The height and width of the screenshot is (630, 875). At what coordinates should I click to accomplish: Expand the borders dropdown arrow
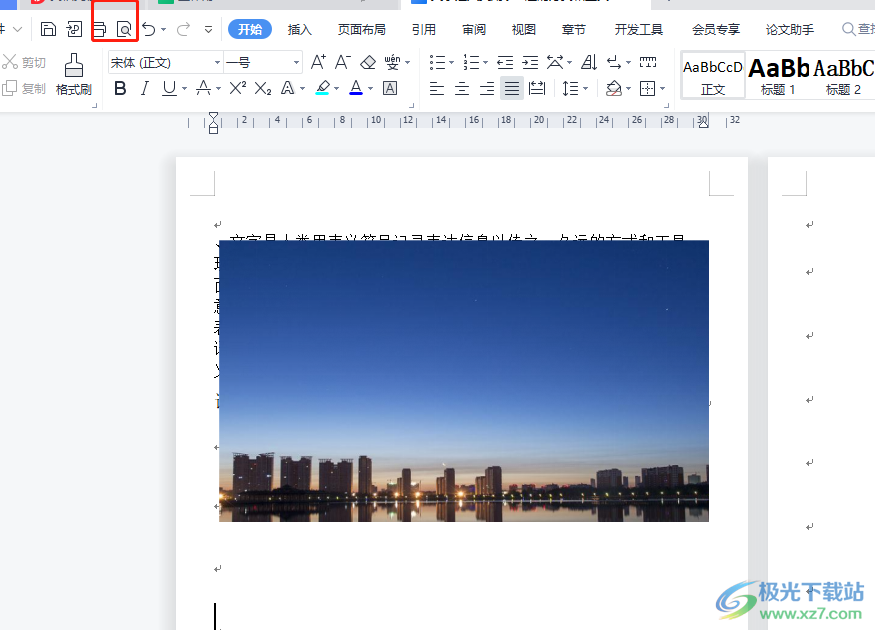click(x=662, y=88)
